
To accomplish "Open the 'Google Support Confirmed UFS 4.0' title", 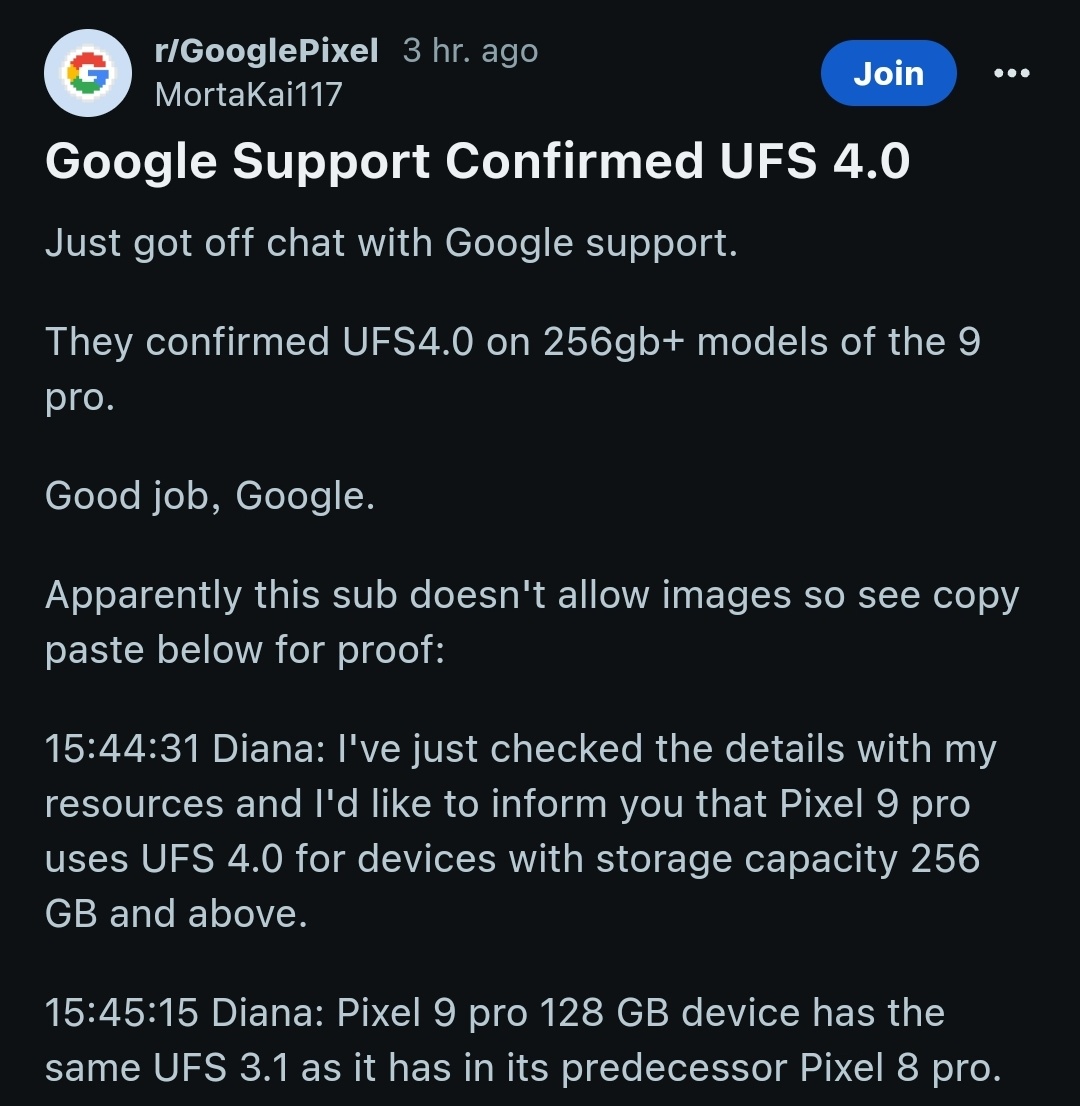I will [x=478, y=161].
